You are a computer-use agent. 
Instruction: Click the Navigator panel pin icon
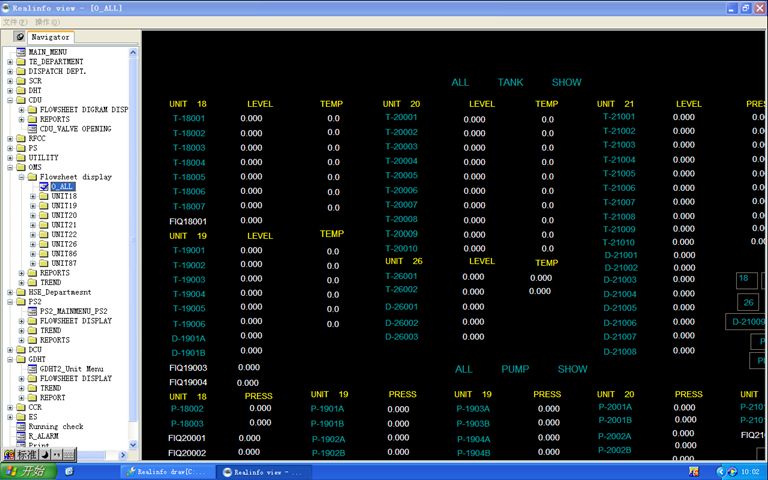coord(20,37)
